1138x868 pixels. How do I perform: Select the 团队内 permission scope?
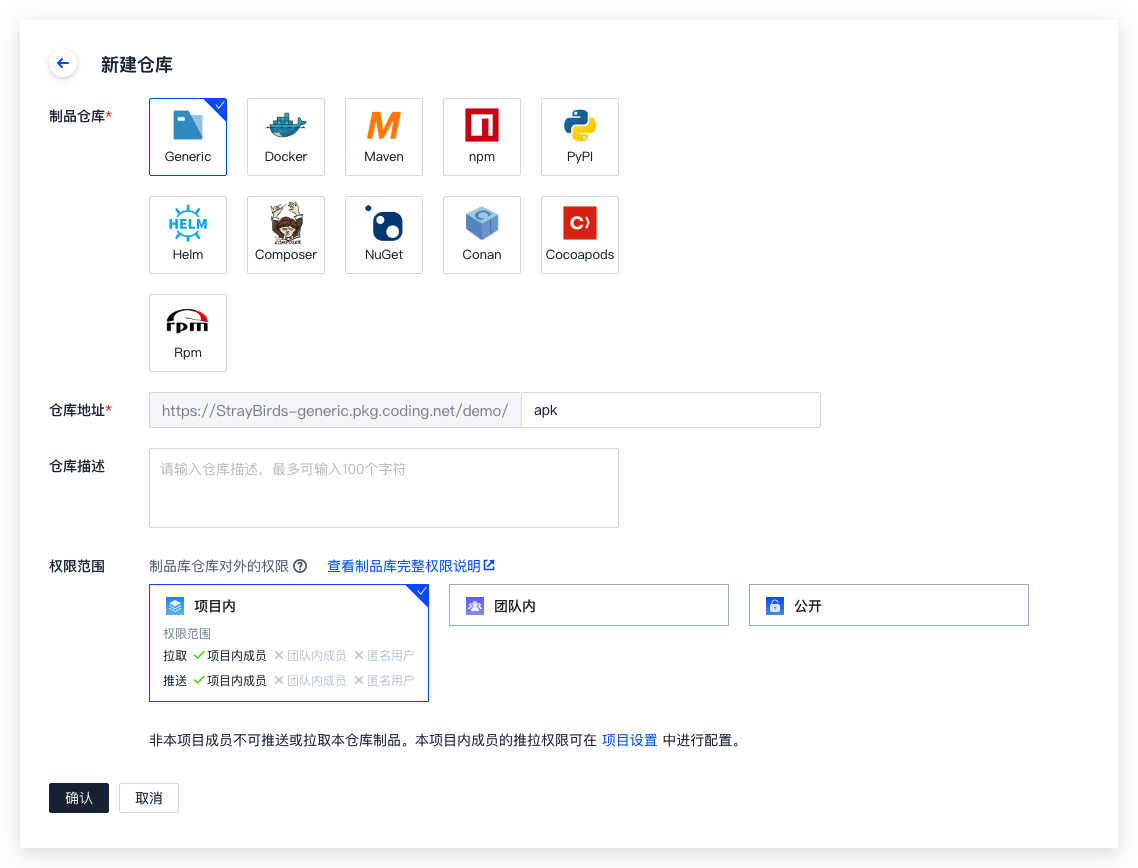[x=589, y=605]
